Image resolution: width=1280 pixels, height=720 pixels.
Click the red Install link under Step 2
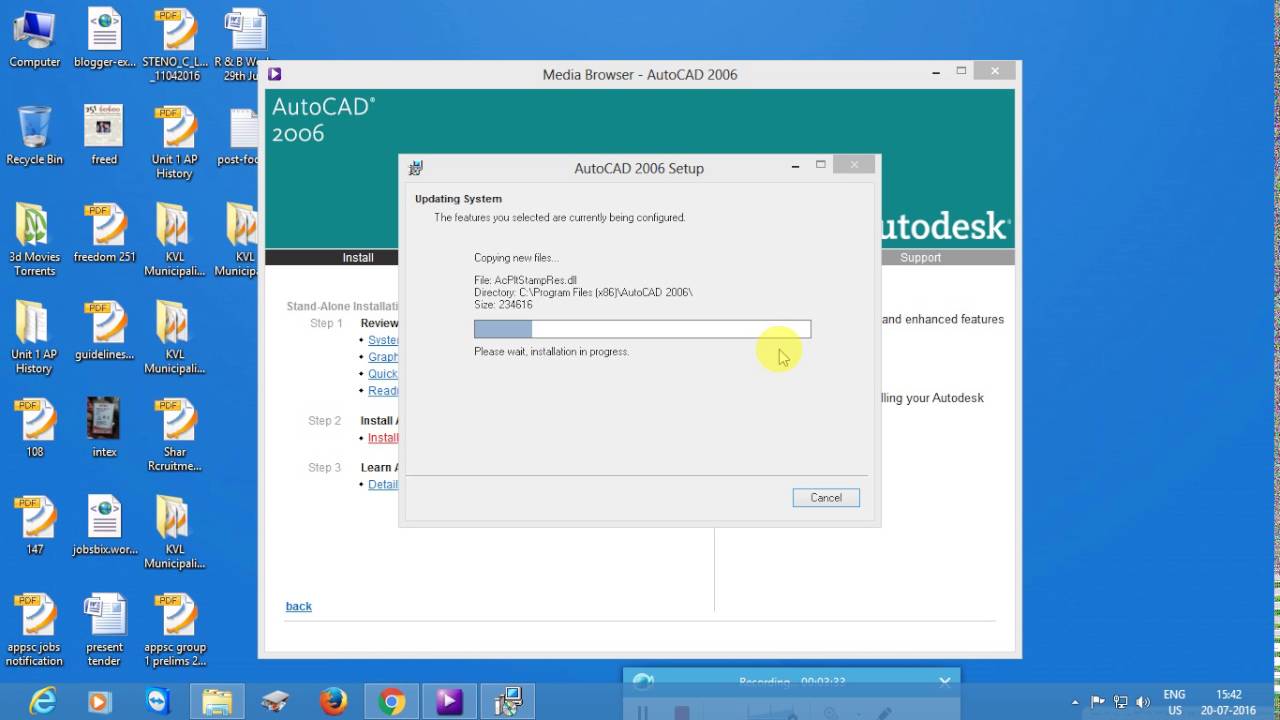pos(383,438)
